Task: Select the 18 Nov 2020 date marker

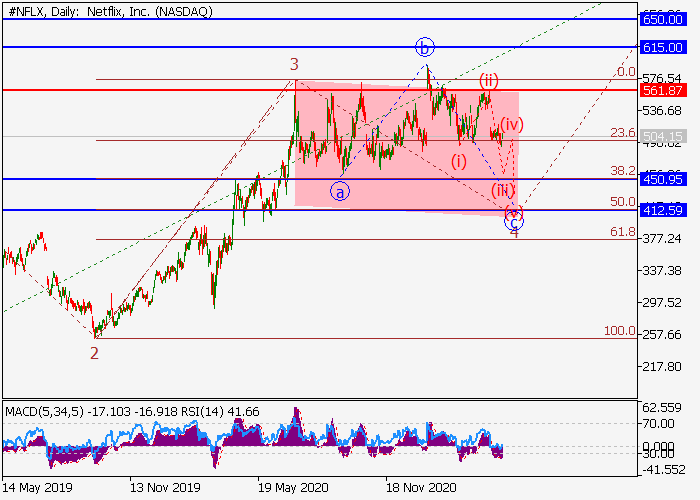Action: pyautogui.click(x=421, y=487)
